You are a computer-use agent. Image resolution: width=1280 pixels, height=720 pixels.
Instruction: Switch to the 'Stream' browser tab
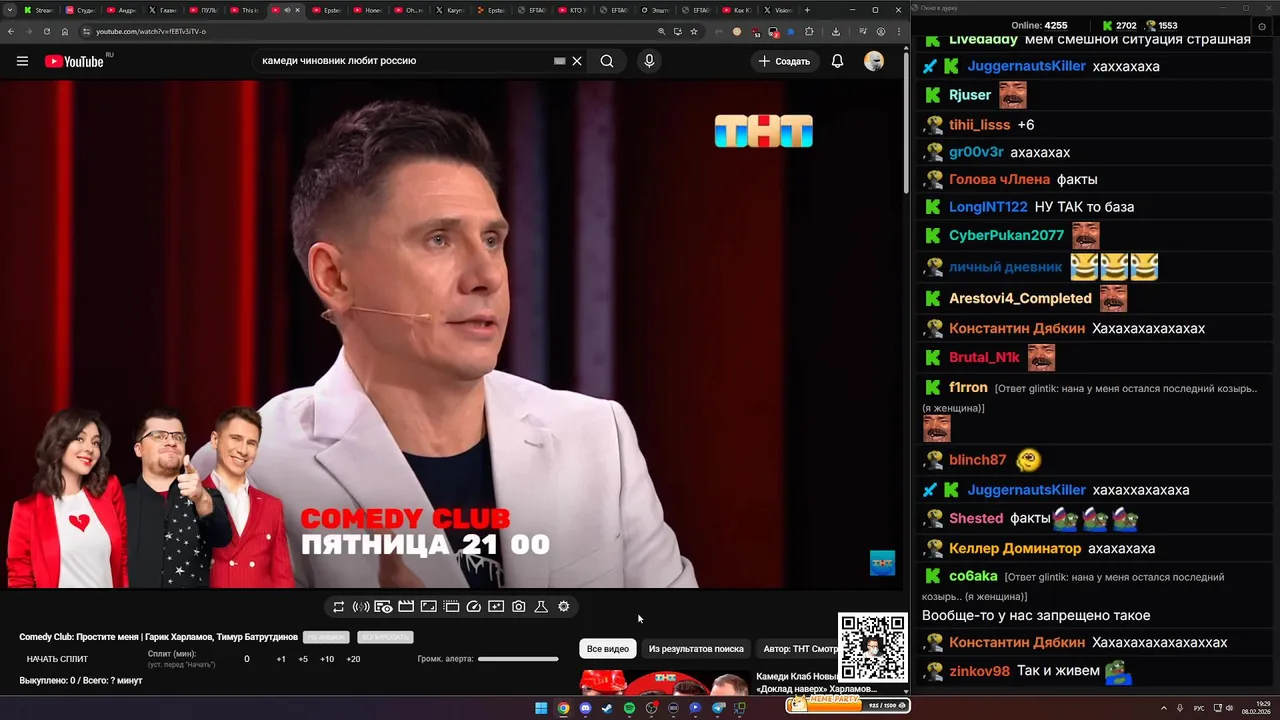(x=39, y=10)
